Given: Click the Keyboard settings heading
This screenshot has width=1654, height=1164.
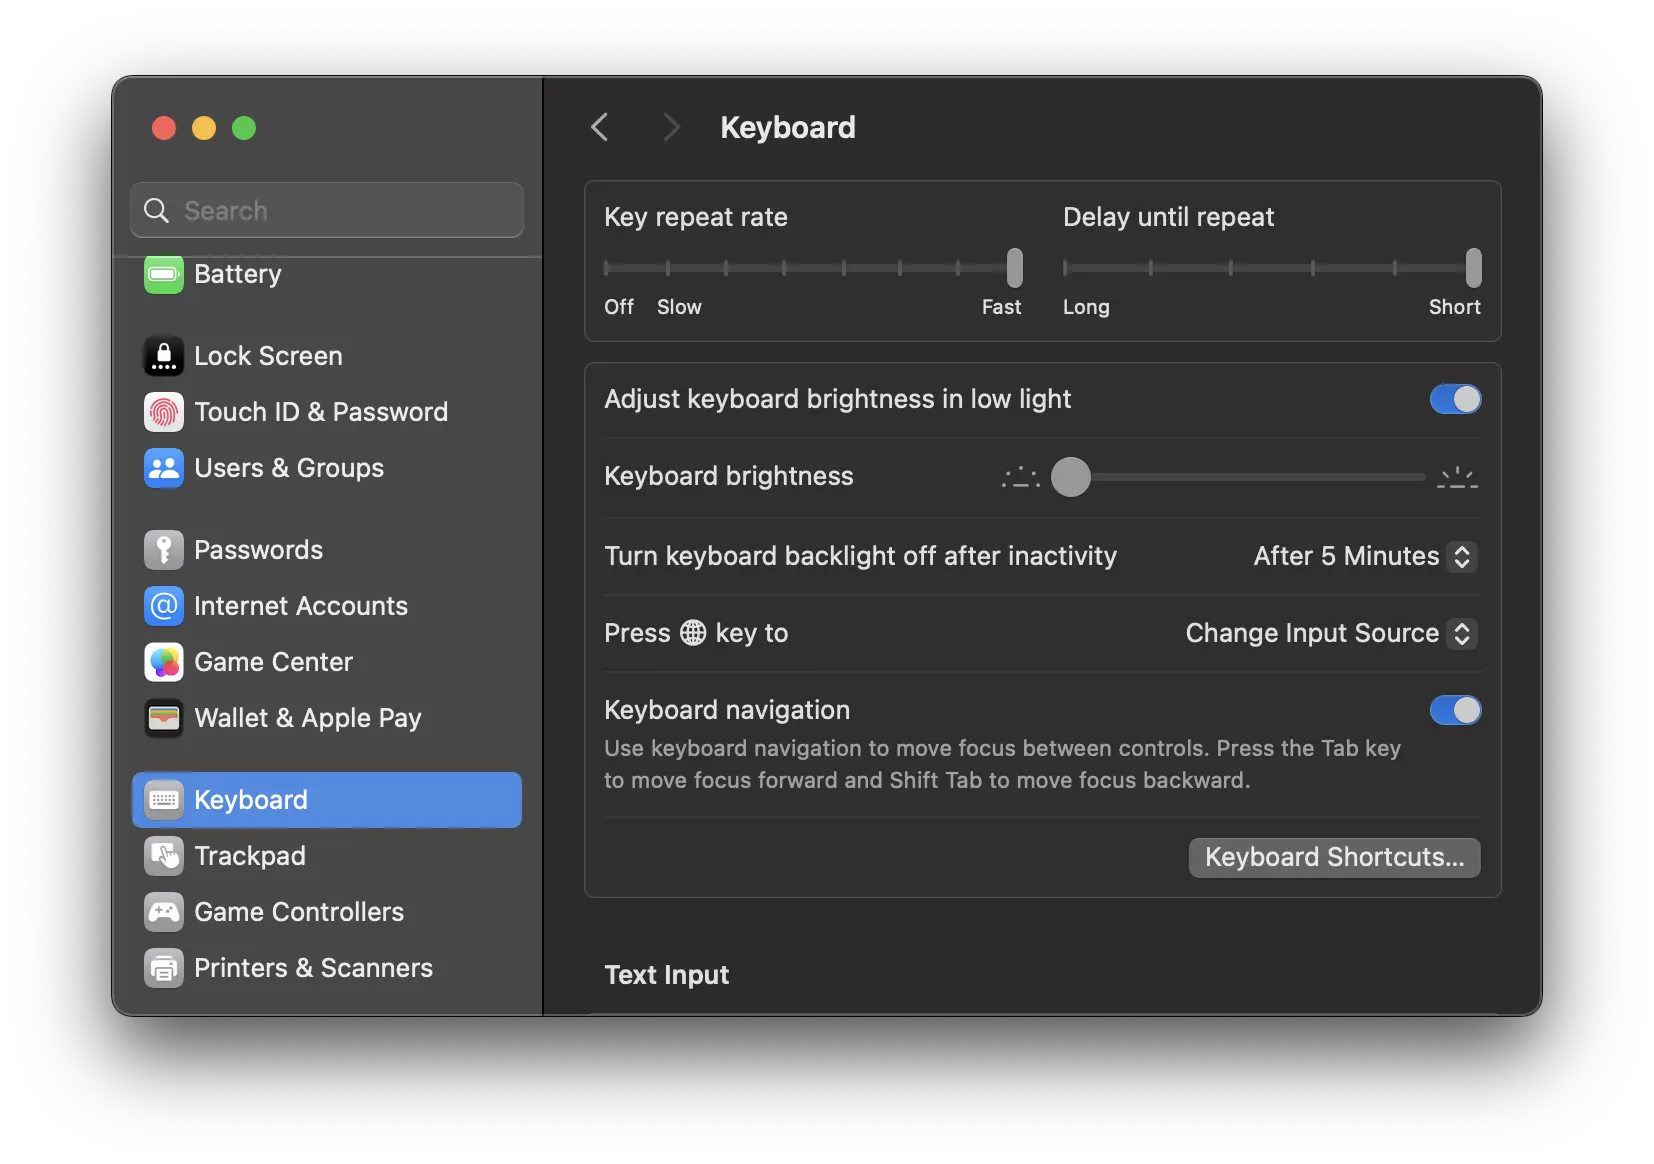Looking at the screenshot, I should (x=787, y=127).
